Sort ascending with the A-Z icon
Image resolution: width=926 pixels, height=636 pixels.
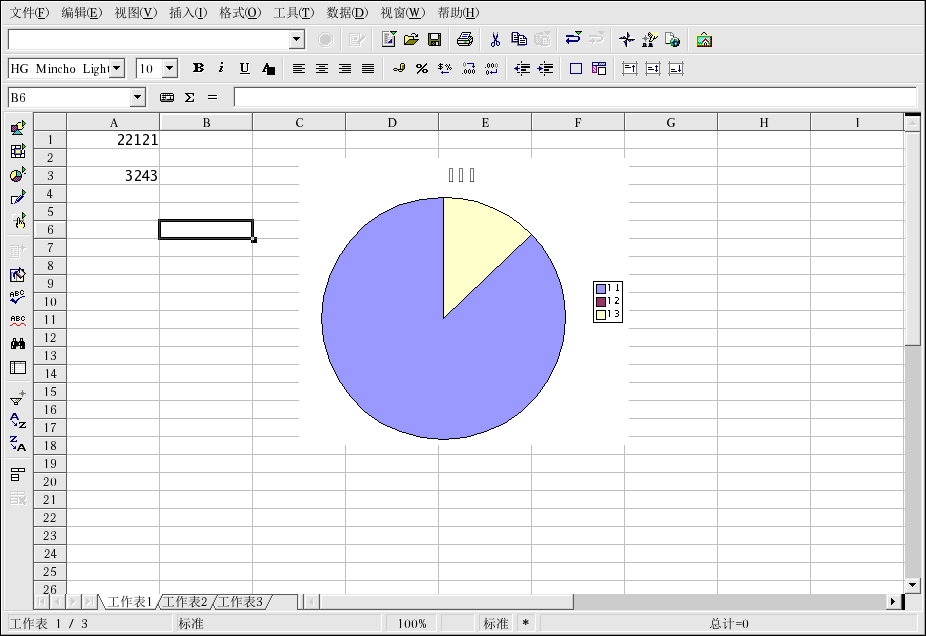(x=18, y=421)
